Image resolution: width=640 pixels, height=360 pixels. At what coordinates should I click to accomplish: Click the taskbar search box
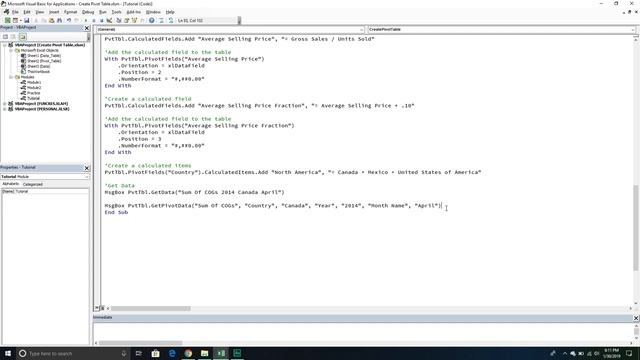73,353
